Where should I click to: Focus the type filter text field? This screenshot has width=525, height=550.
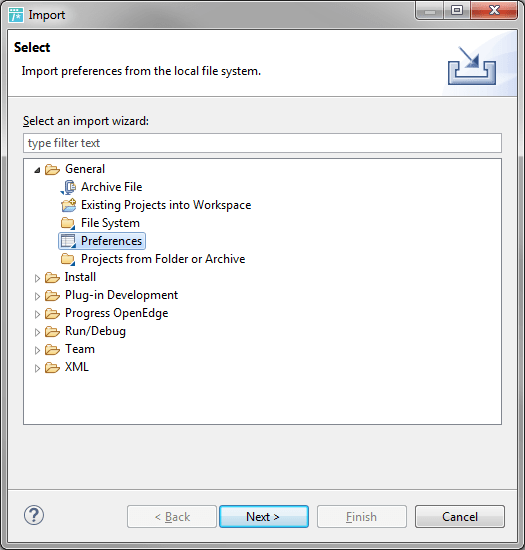pos(262,143)
